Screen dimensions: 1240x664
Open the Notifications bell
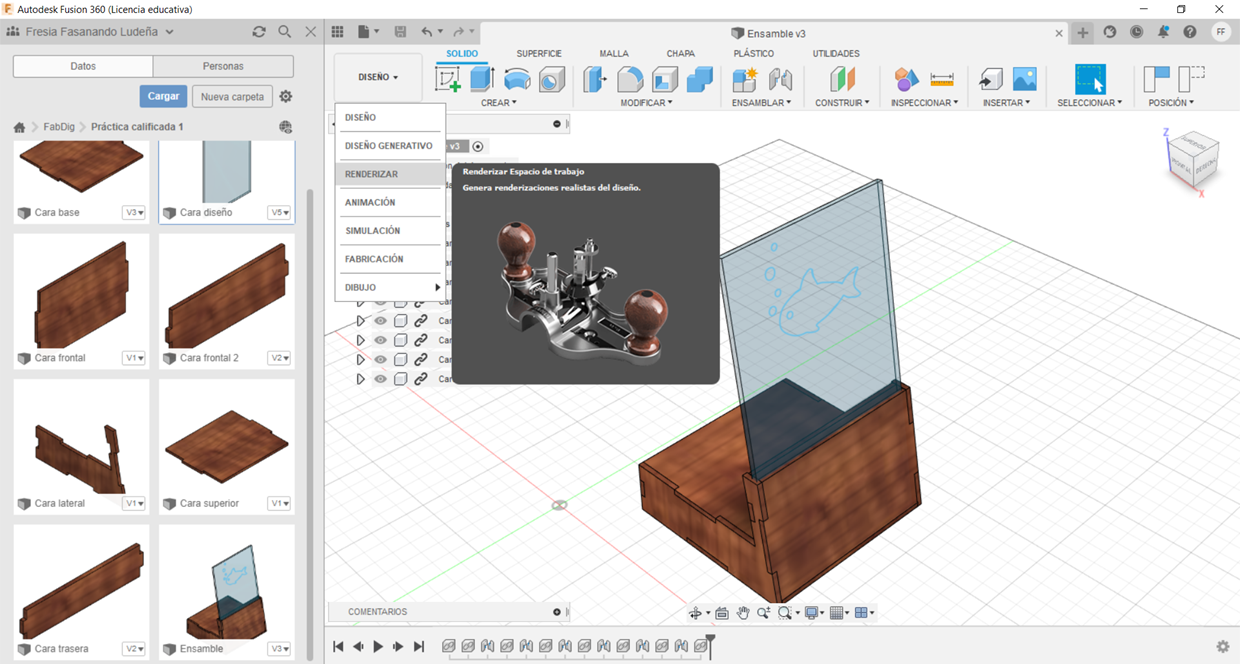coord(1164,32)
